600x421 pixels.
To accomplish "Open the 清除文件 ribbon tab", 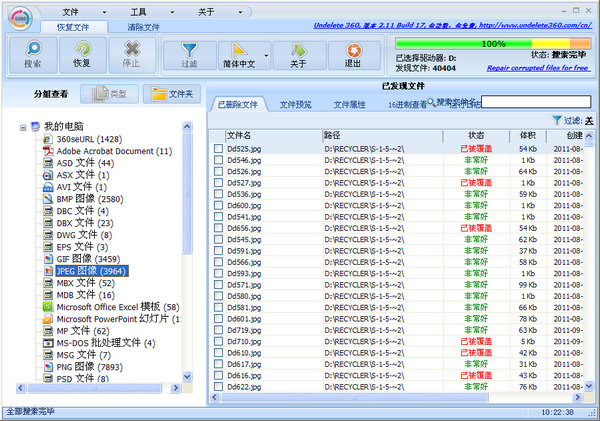I will pyautogui.click(x=143, y=27).
